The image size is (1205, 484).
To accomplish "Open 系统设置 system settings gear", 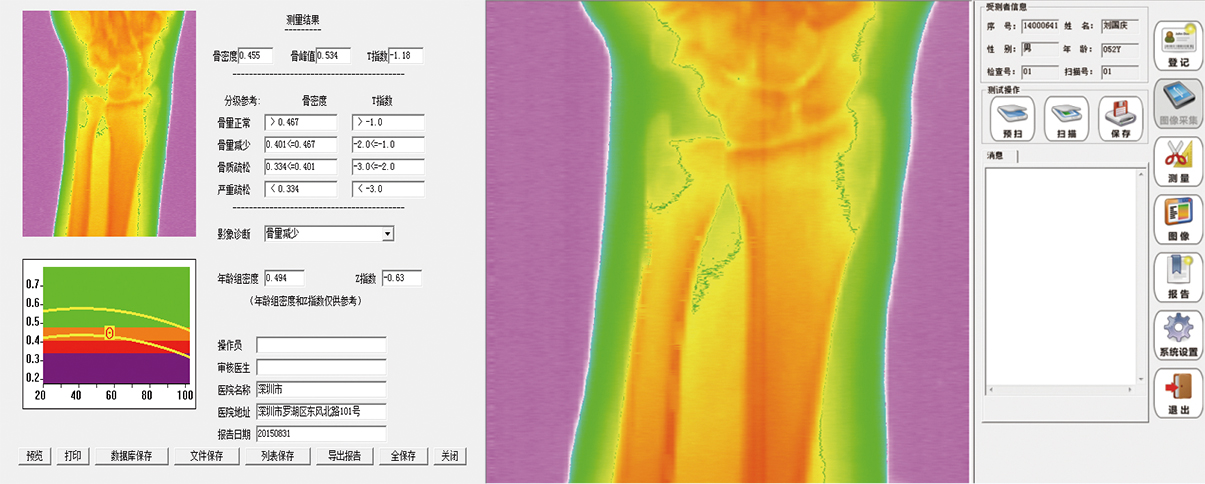I will pos(1178,334).
